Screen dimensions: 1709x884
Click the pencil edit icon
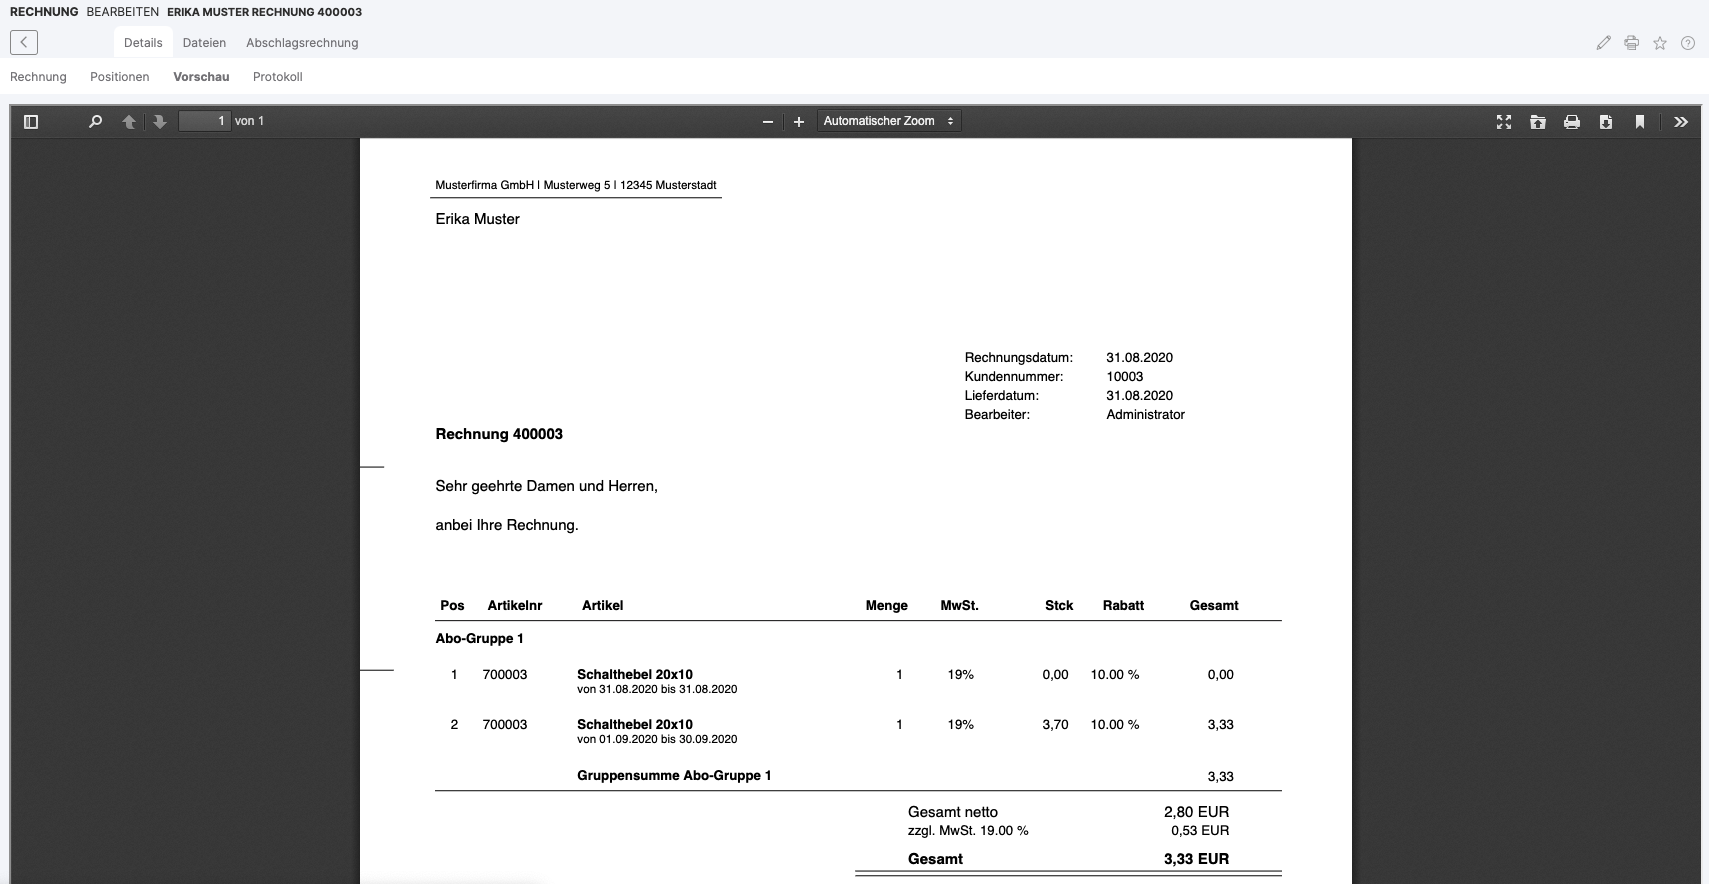1603,43
